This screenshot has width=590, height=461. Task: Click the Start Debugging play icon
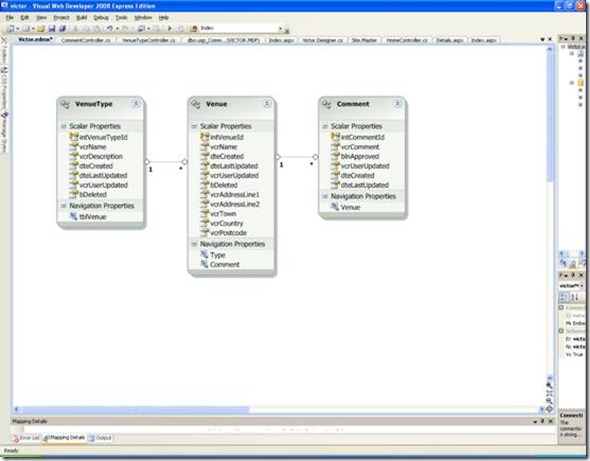click(x=170, y=29)
